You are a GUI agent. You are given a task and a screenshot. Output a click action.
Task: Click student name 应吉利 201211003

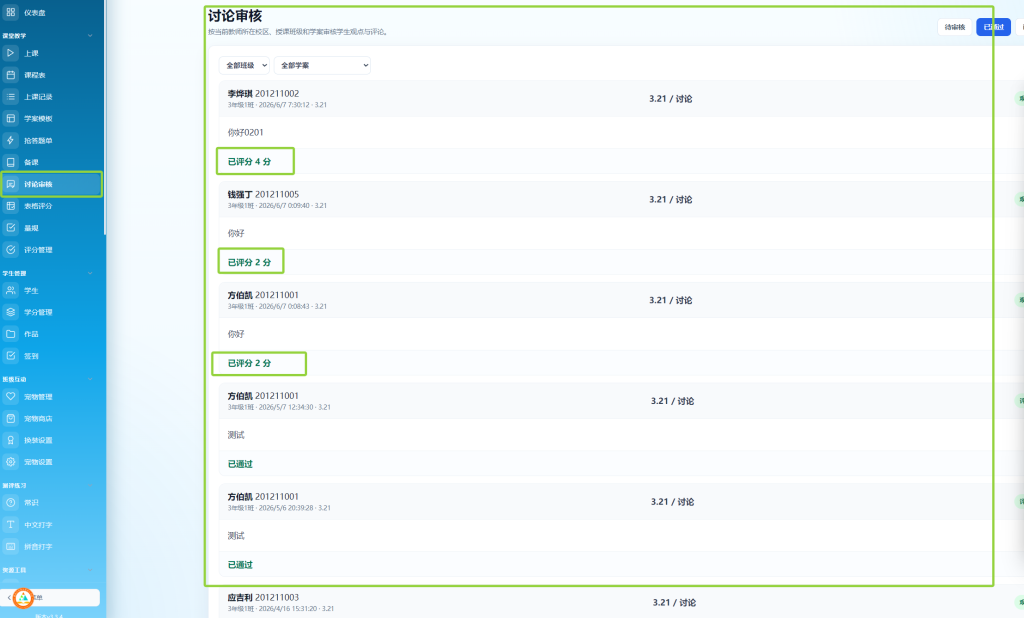(x=263, y=597)
